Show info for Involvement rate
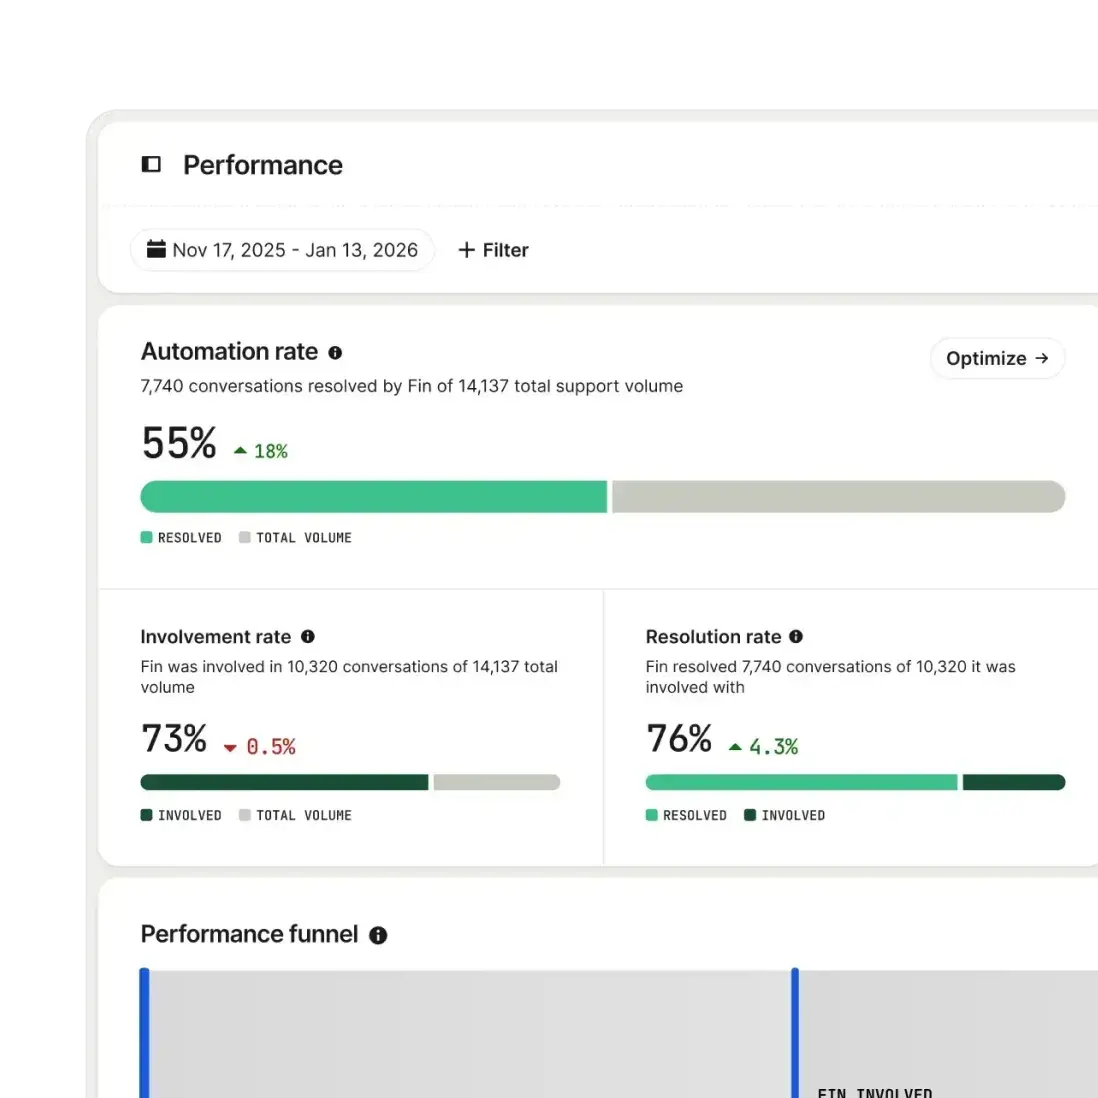This screenshot has width=1098, height=1098. point(308,637)
